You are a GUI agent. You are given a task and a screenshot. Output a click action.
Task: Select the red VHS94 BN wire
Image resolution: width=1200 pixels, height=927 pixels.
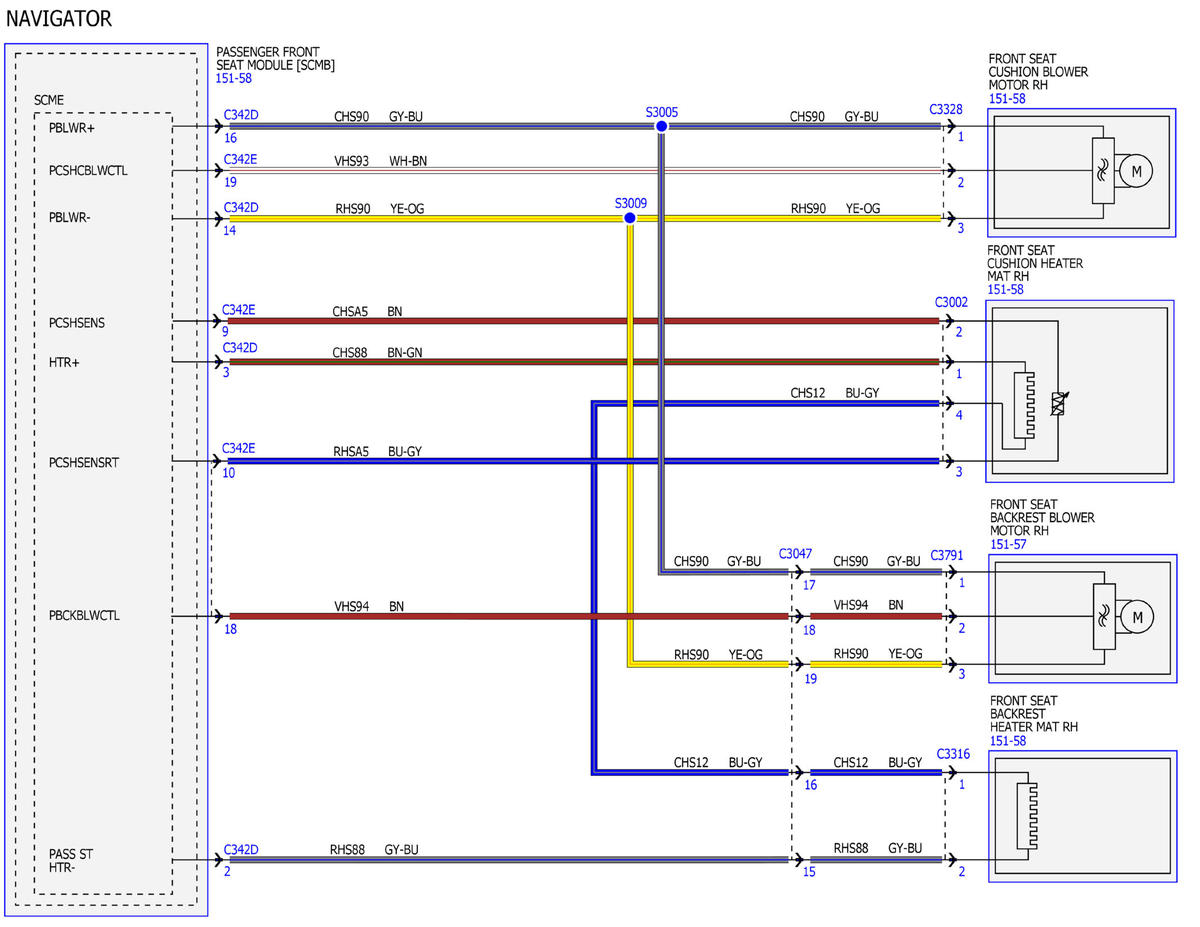(510, 616)
